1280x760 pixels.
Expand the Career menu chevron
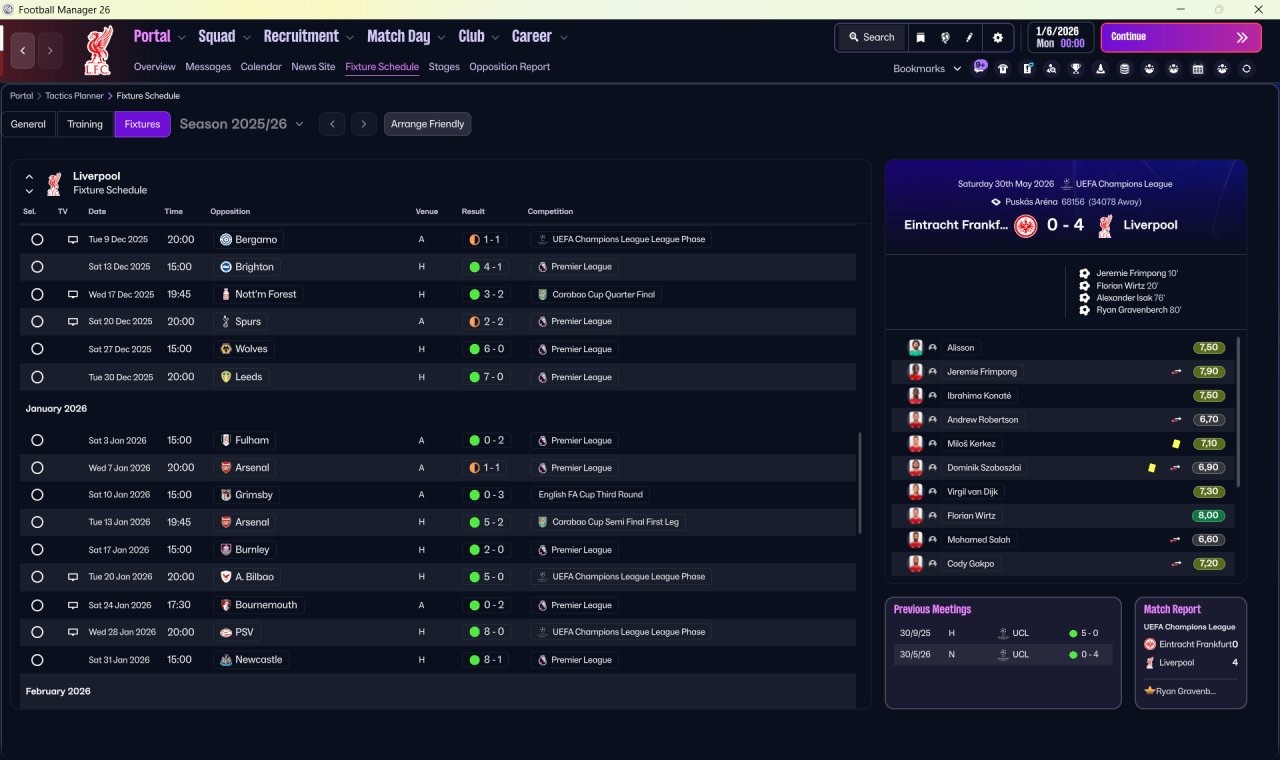[564, 38]
